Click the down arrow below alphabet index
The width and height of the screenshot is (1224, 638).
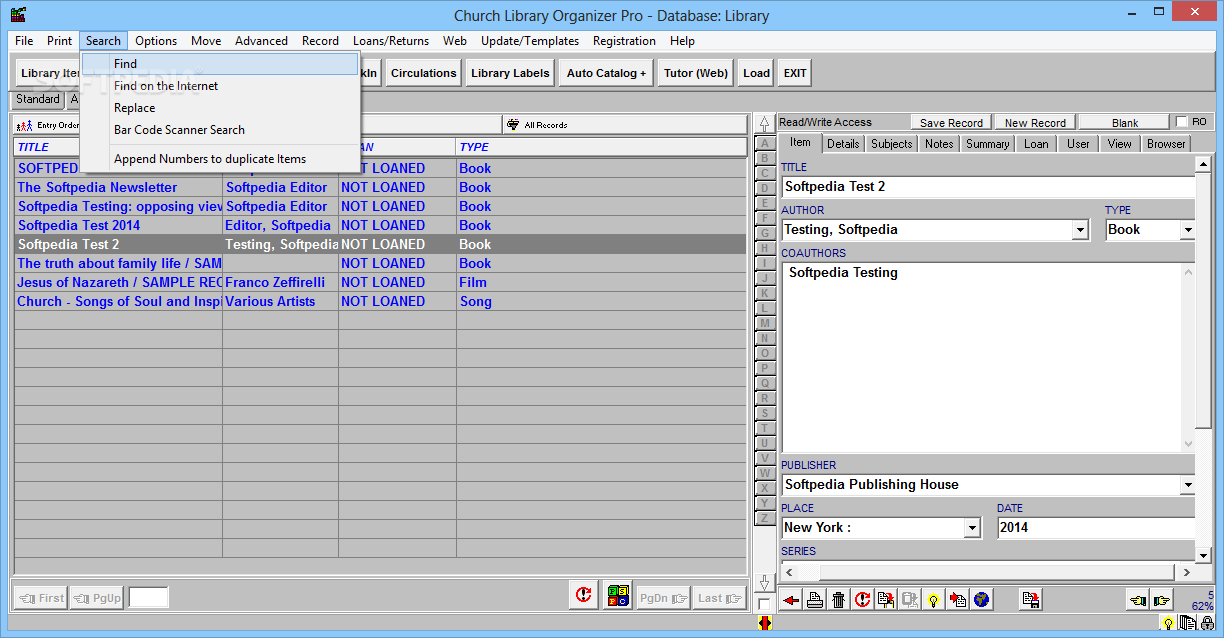765,581
